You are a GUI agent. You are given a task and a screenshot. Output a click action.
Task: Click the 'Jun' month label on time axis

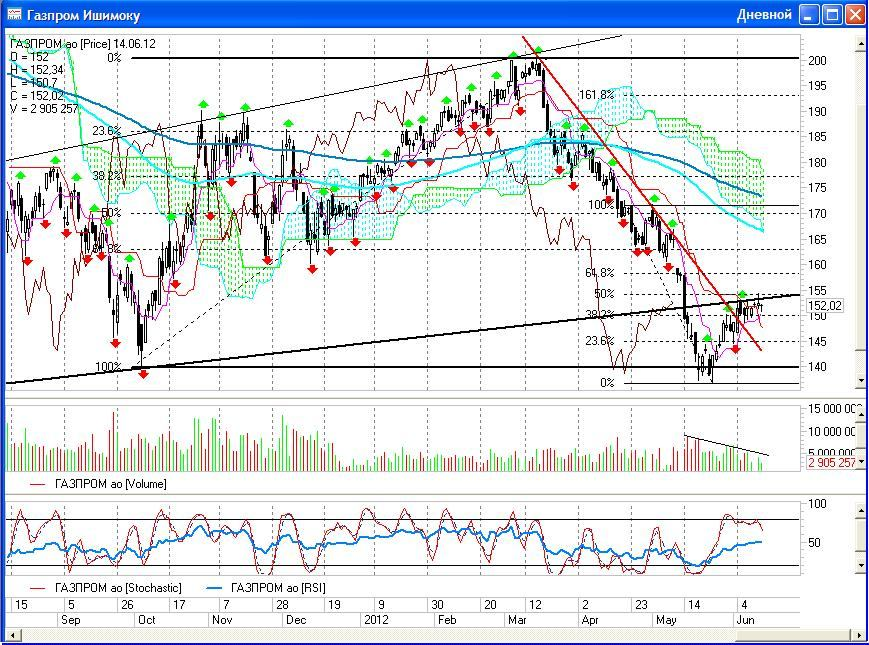pyautogui.click(x=745, y=620)
